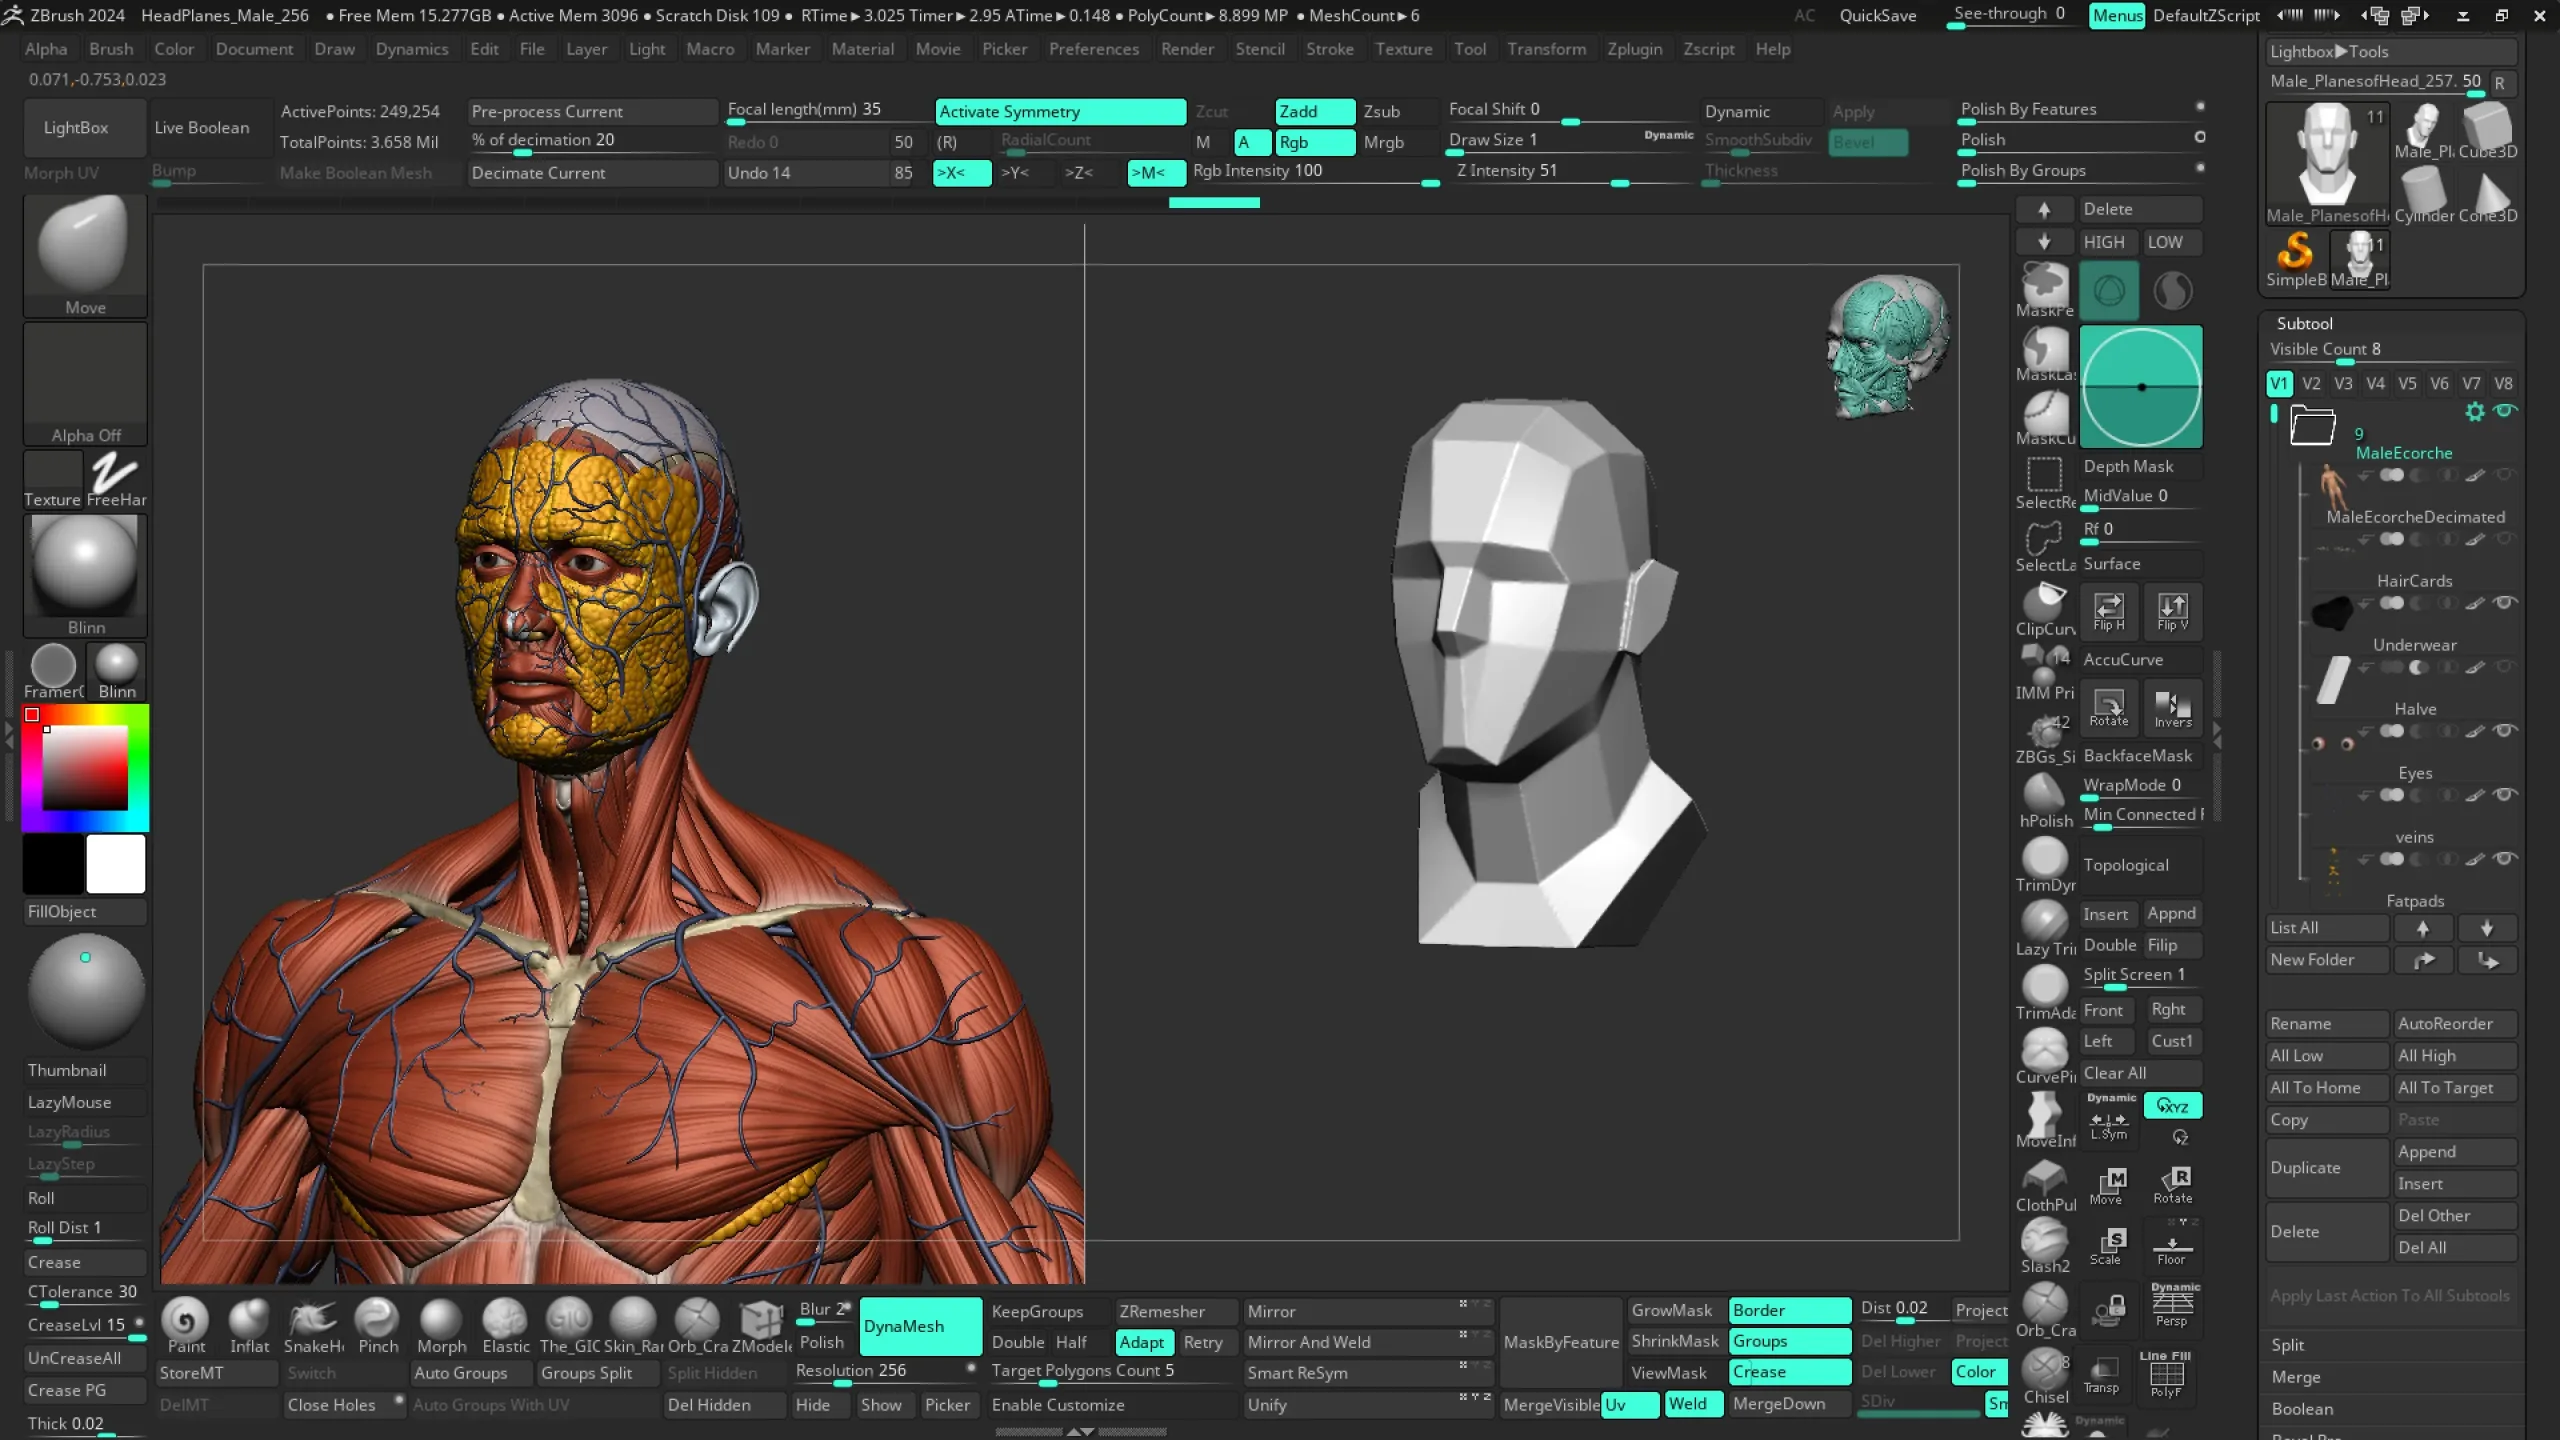2560x1440 pixels.
Task: Disable Activate Symmetry
Action: (x=1059, y=111)
